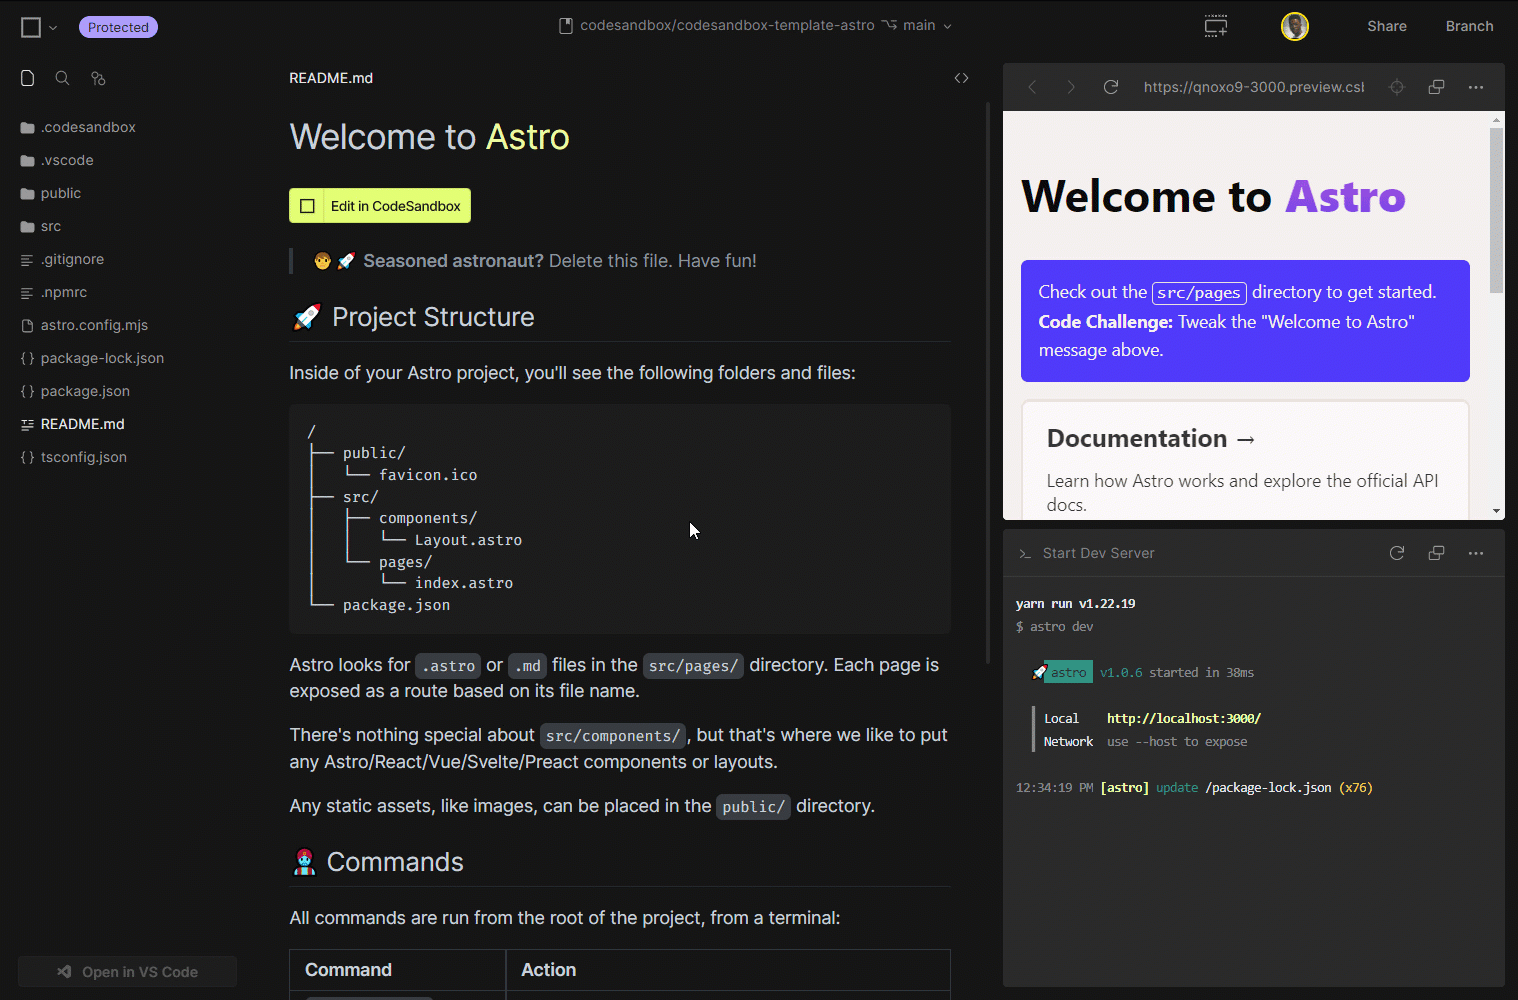Viewport: 1518px width, 1000px height.
Task: Expand the src folder
Action: (51, 226)
